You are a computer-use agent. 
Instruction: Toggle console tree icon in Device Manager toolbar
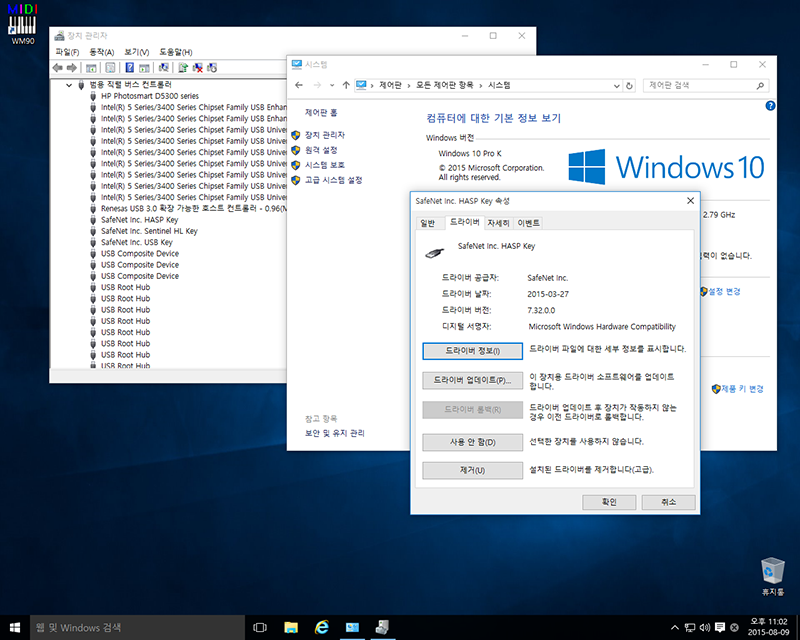(91, 68)
